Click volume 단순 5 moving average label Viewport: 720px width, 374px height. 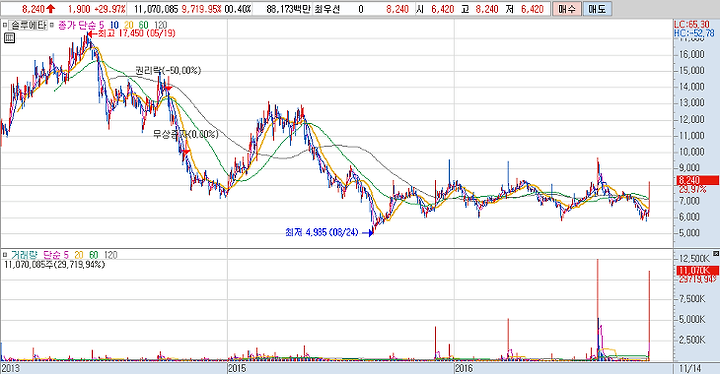coord(56,255)
